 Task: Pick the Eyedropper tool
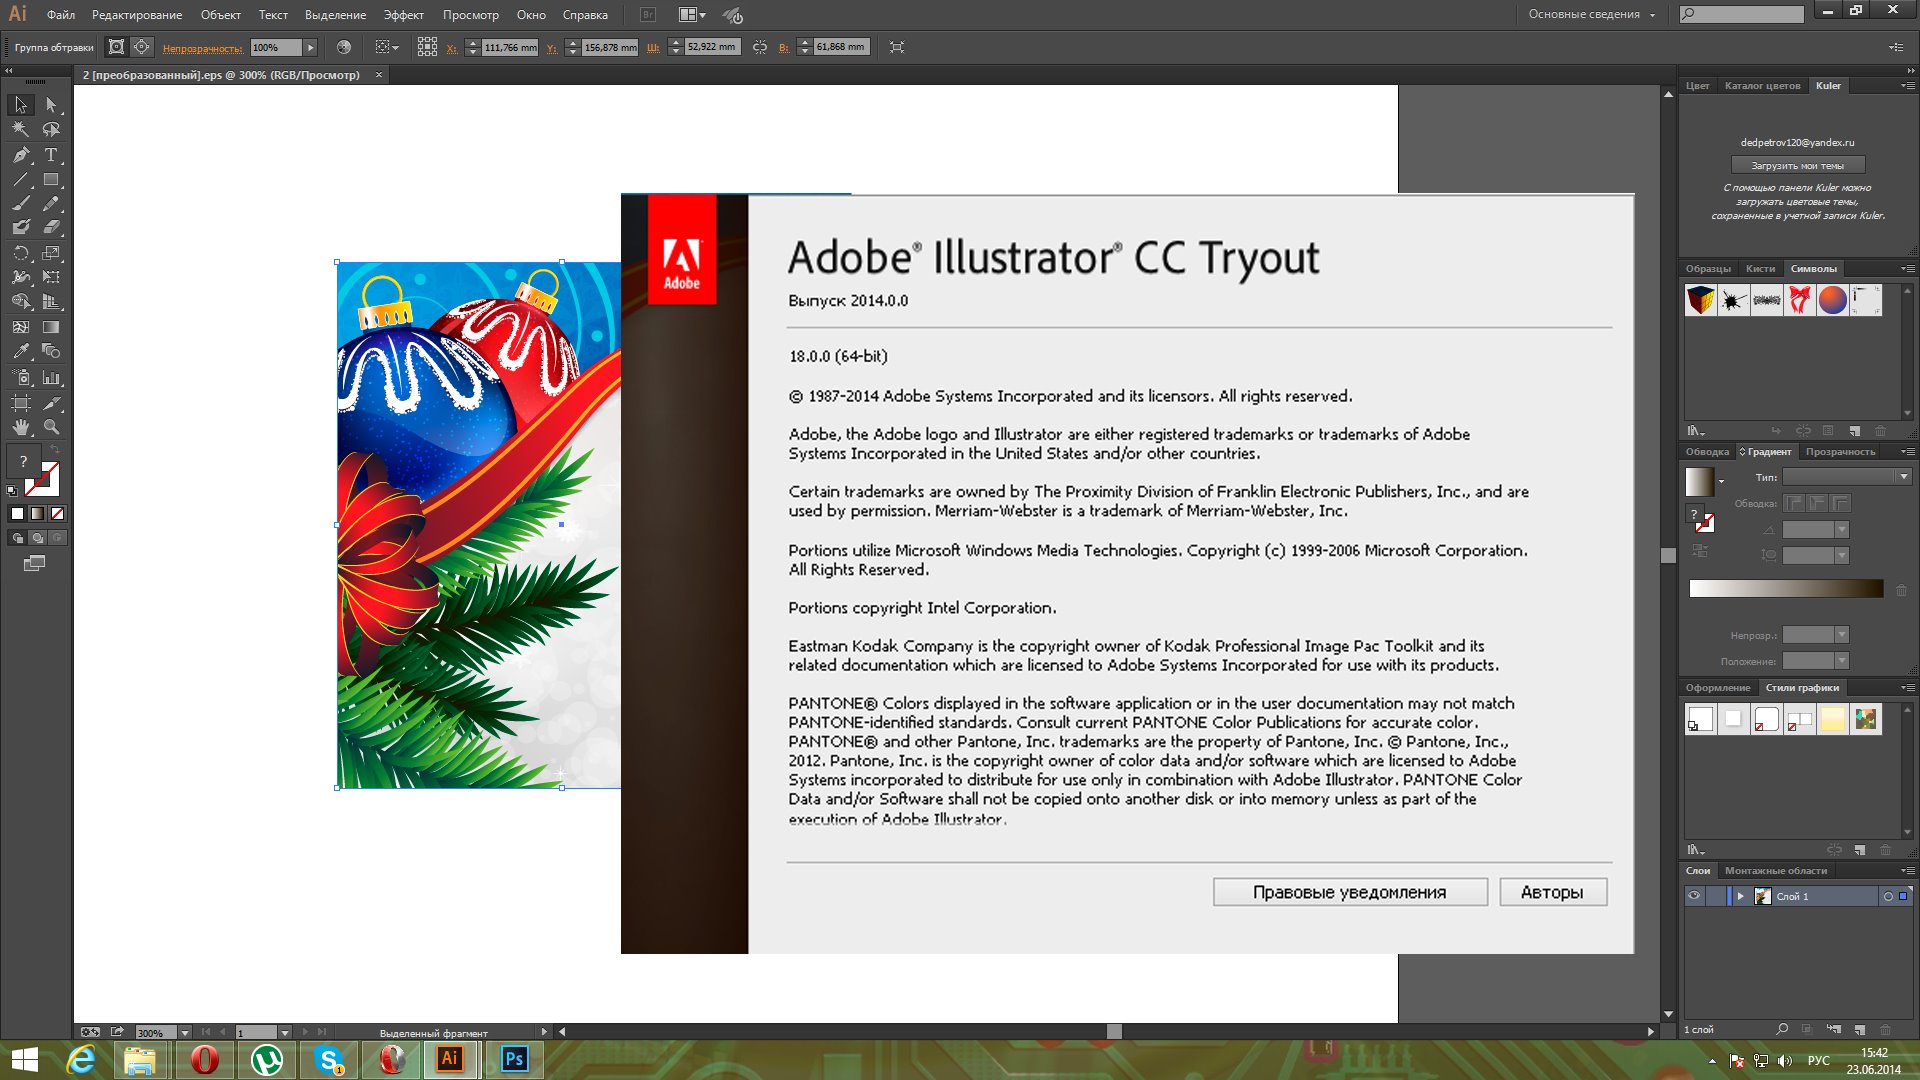pos(21,352)
